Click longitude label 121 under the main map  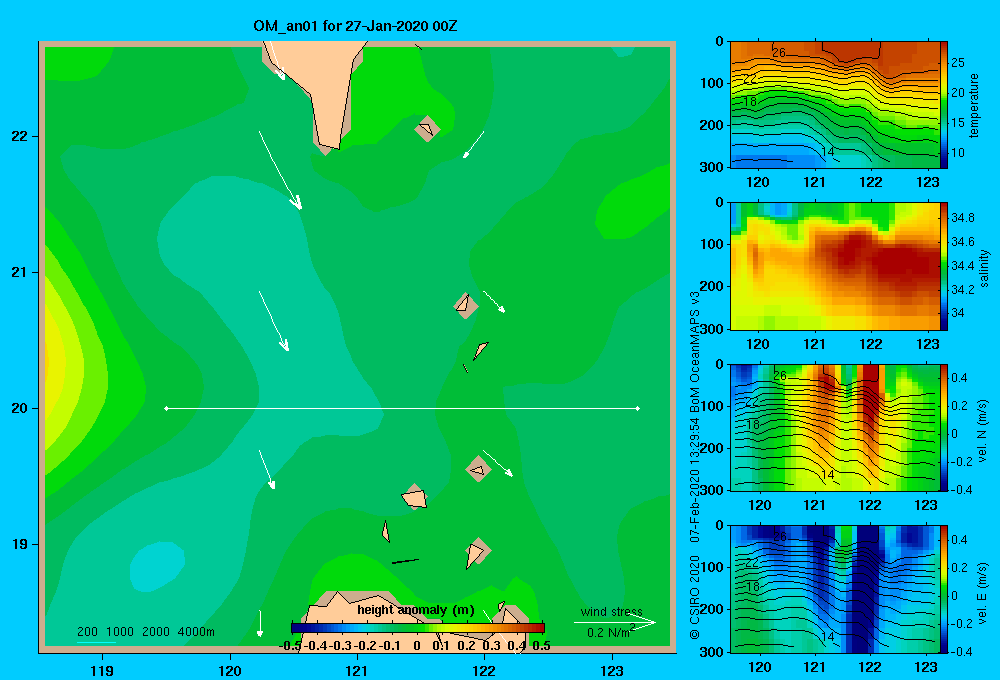[357, 670]
